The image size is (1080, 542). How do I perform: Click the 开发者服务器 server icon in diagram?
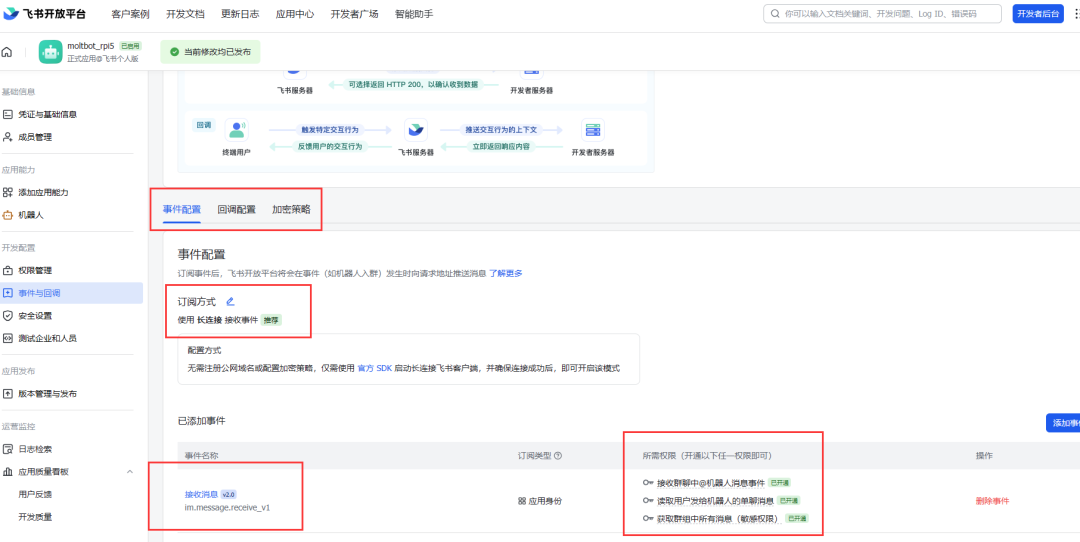[x=592, y=129]
